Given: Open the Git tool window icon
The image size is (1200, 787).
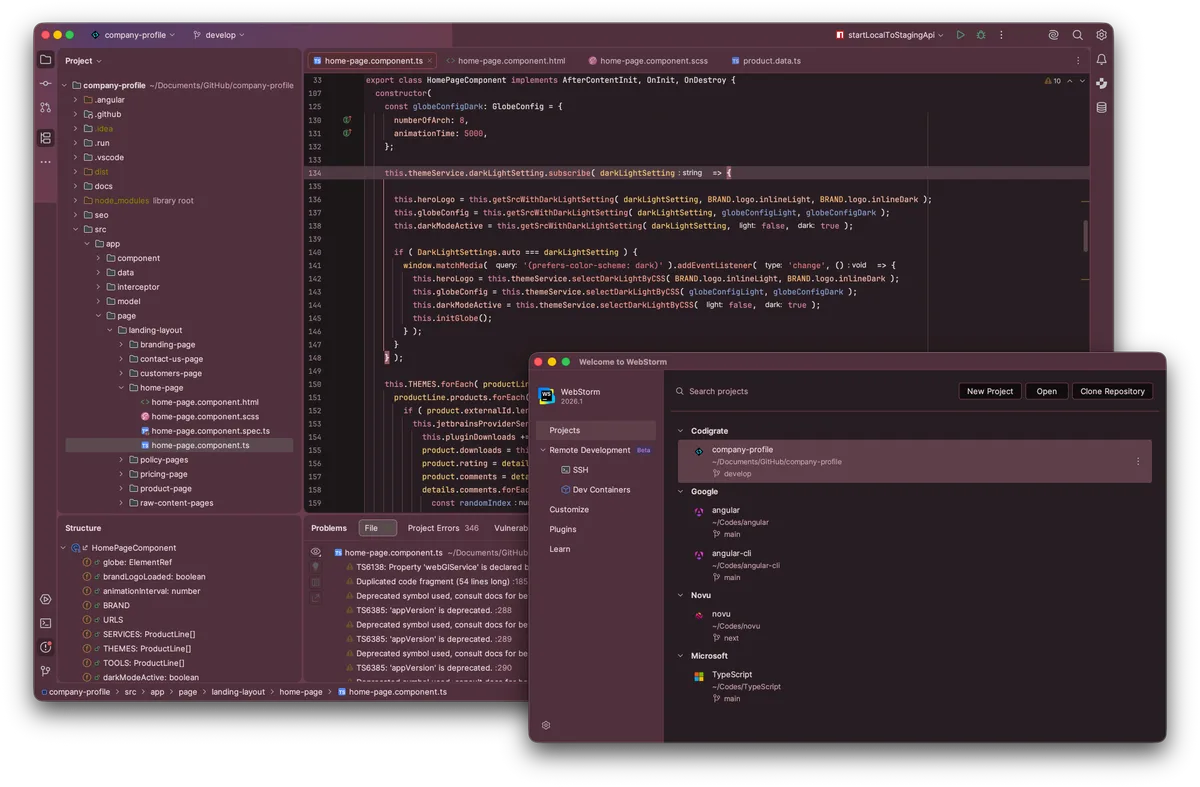Looking at the screenshot, I should [x=45, y=671].
